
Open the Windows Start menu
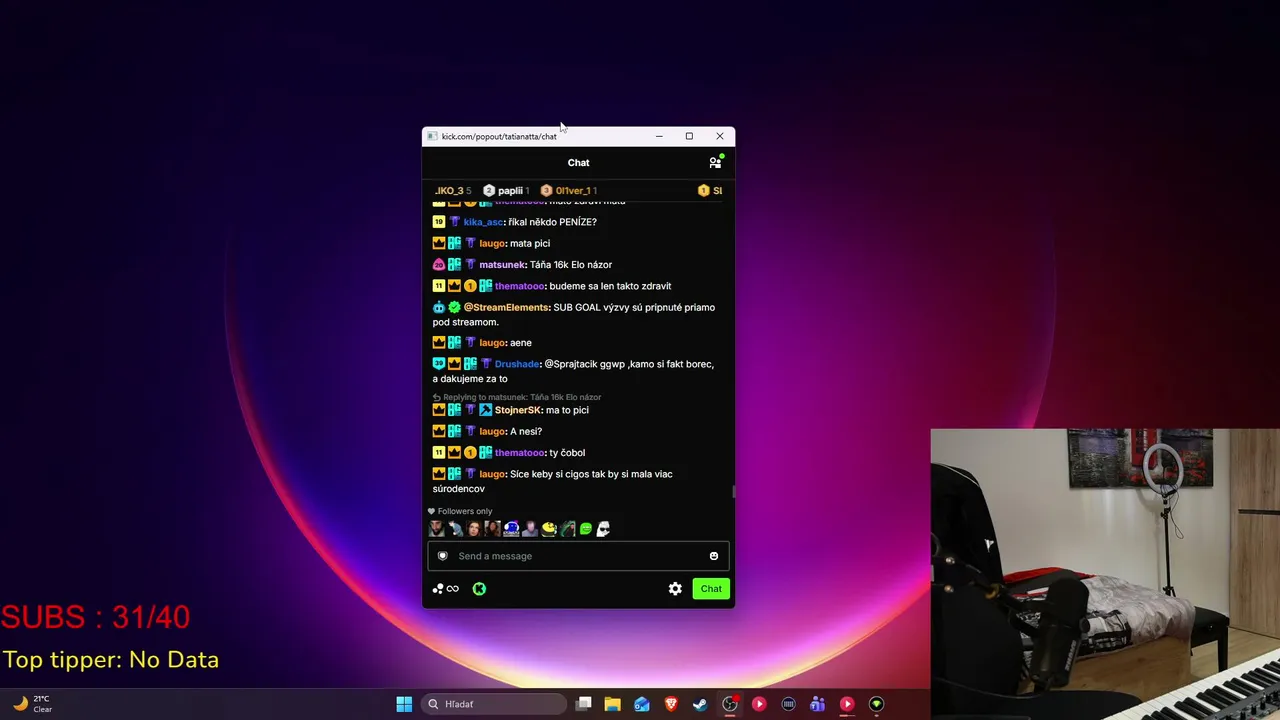404,704
